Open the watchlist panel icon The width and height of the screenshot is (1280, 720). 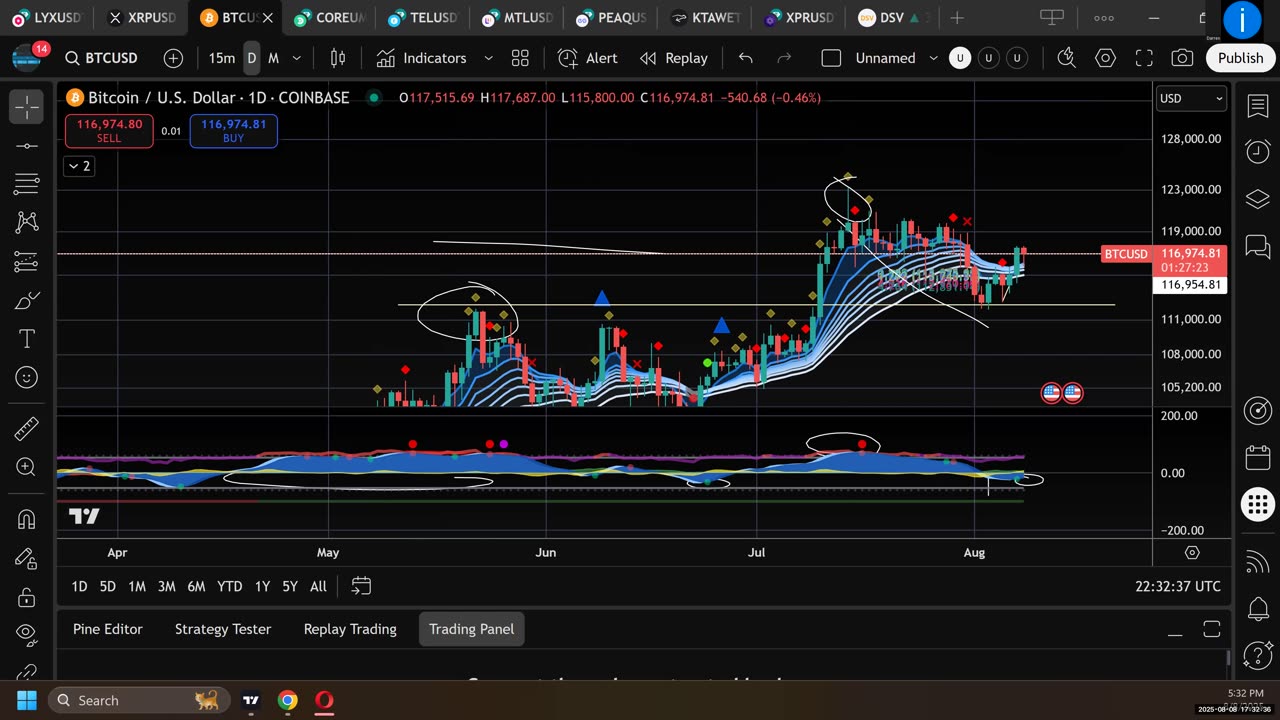1258,107
